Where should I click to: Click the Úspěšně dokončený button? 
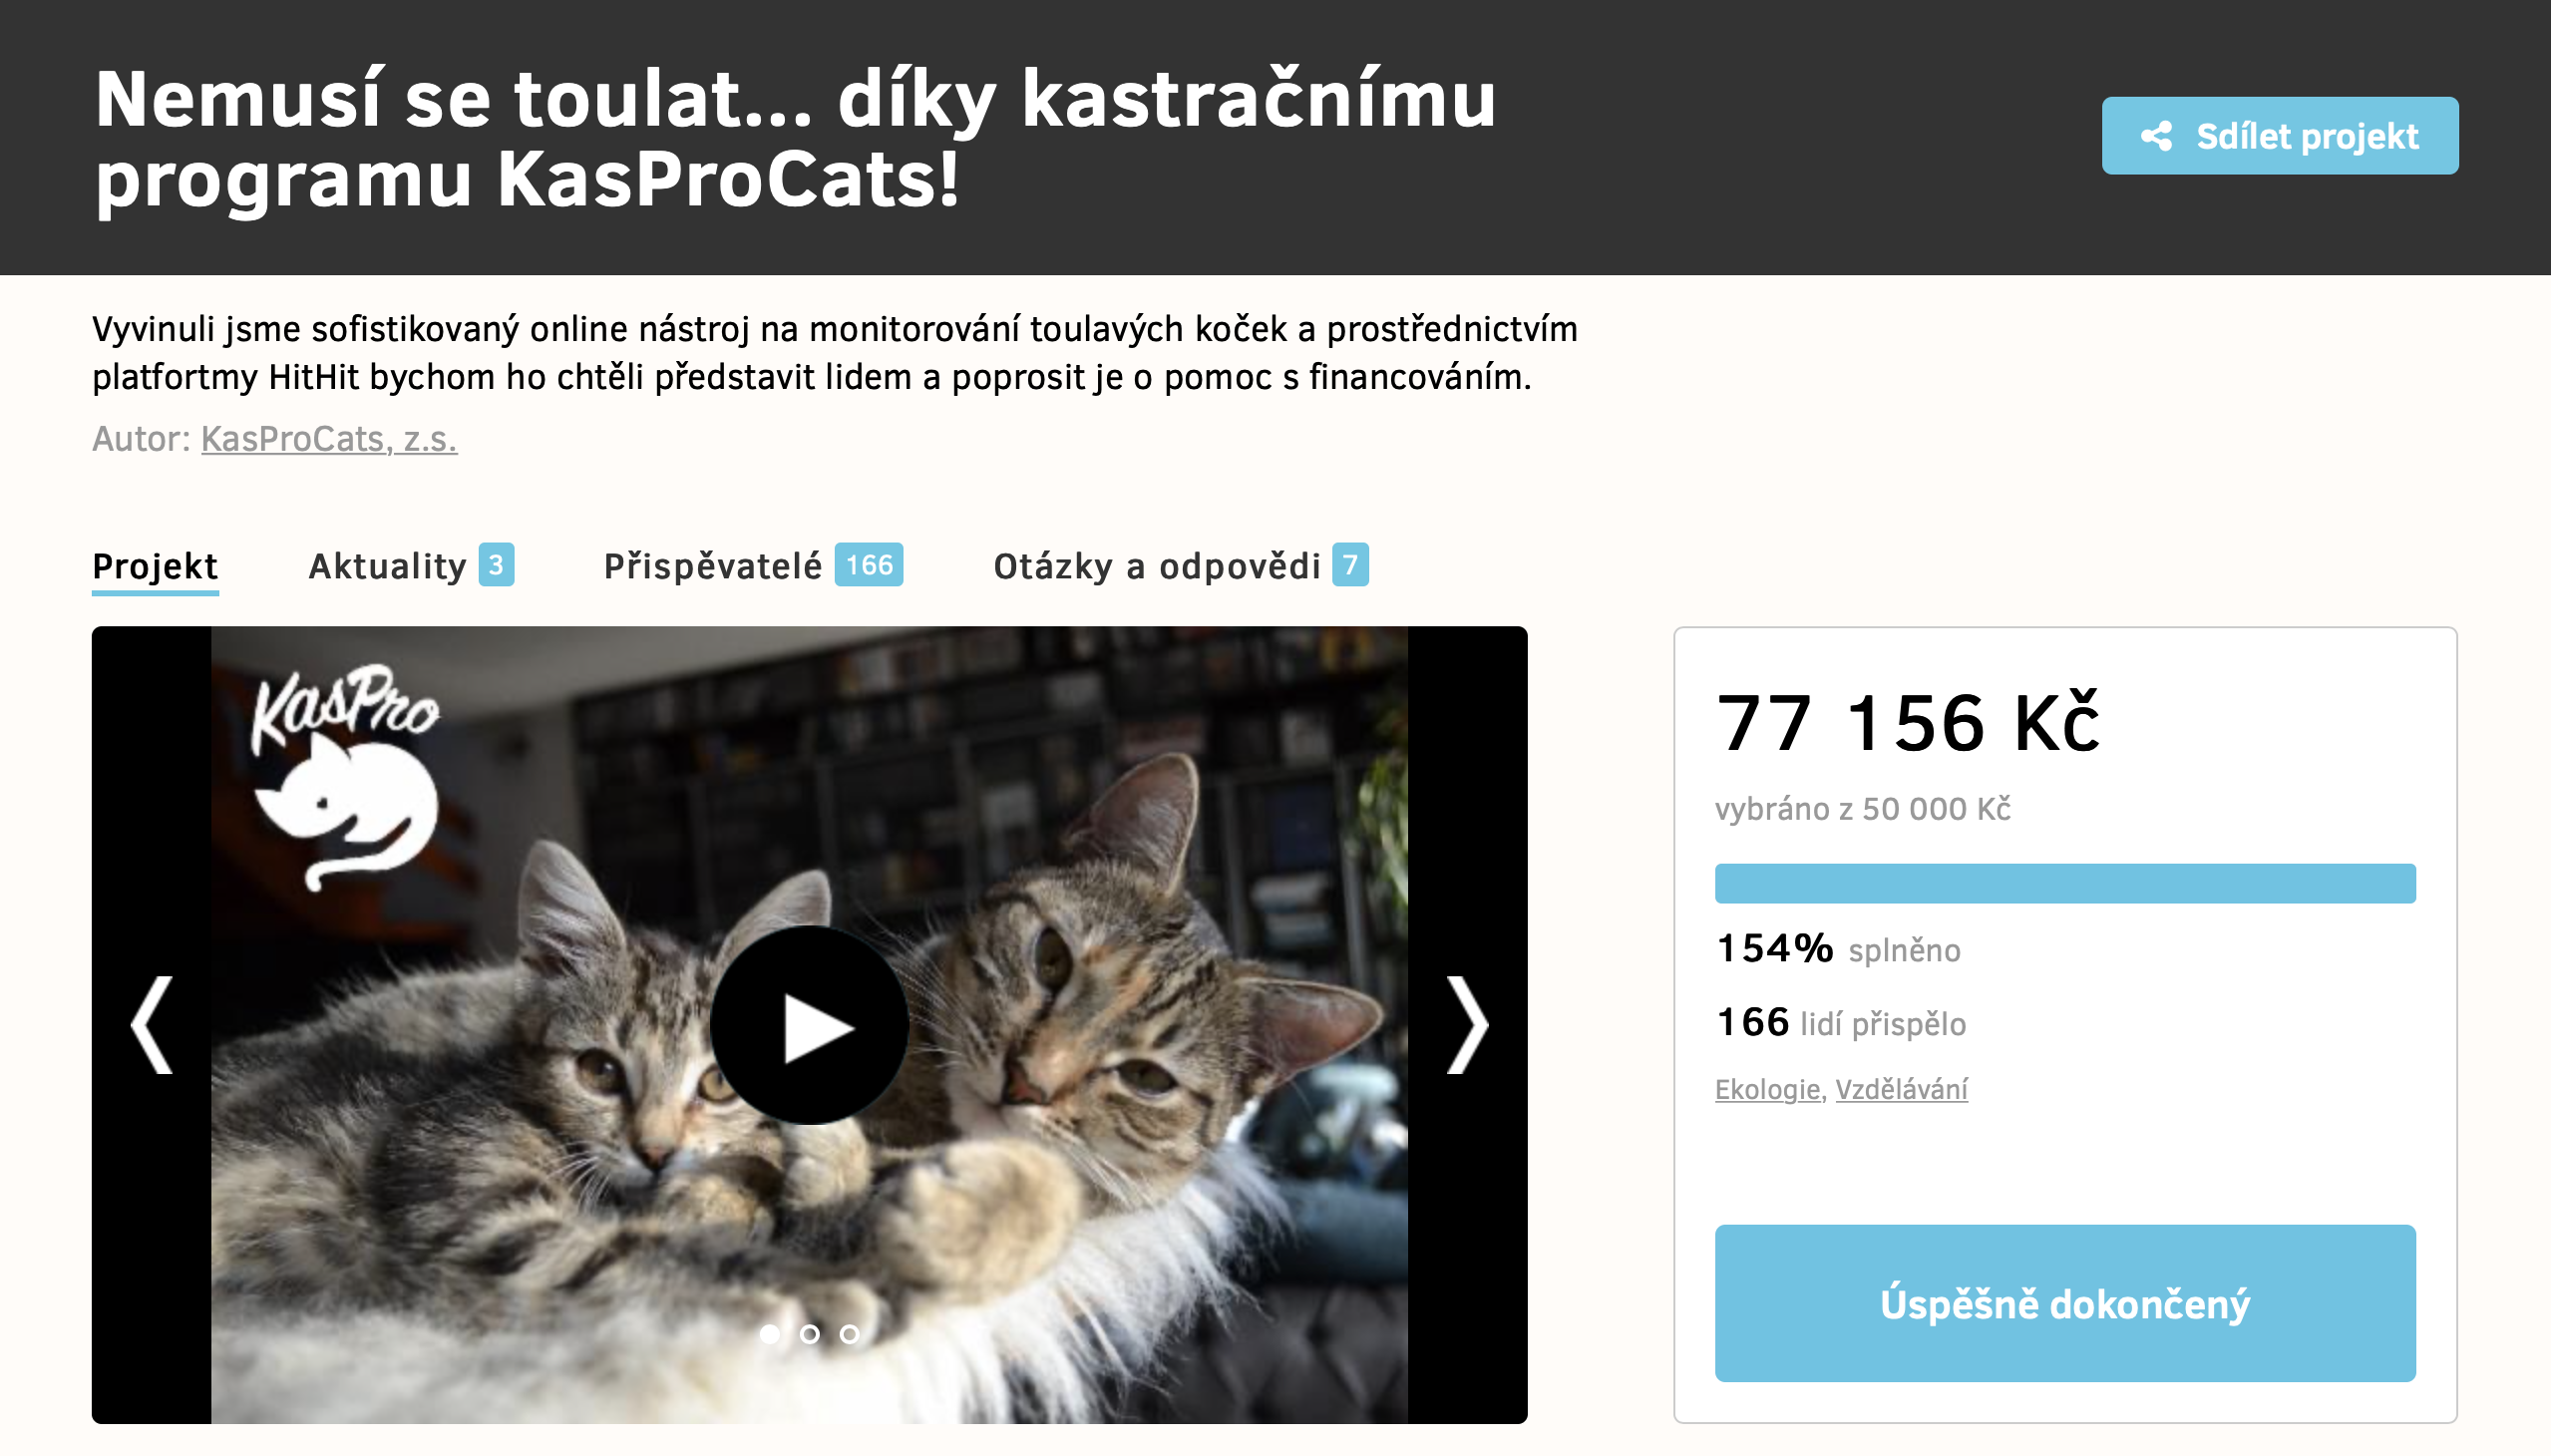click(x=2065, y=1304)
